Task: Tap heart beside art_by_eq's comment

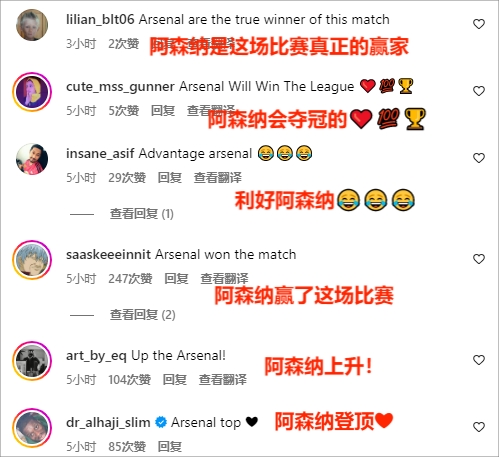Action: (479, 360)
